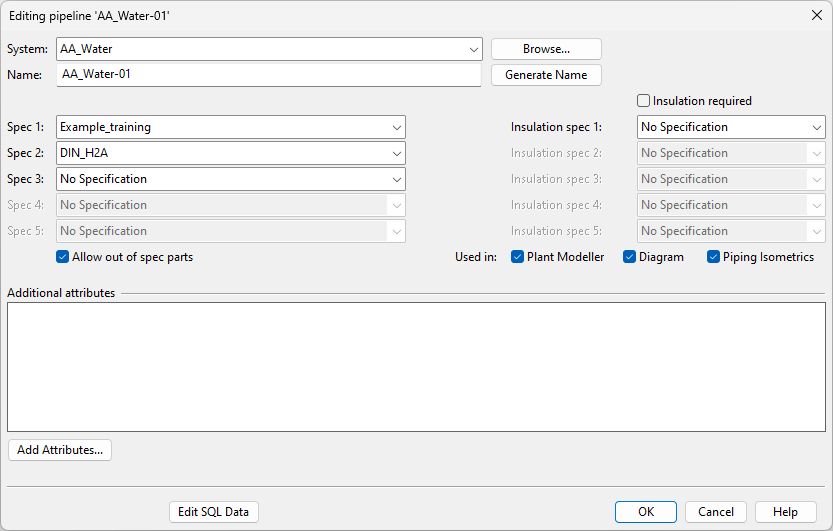Image resolution: width=833 pixels, height=531 pixels.
Task: Uncheck the Piping Isometrics option
Action: pyautogui.click(x=714, y=257)
